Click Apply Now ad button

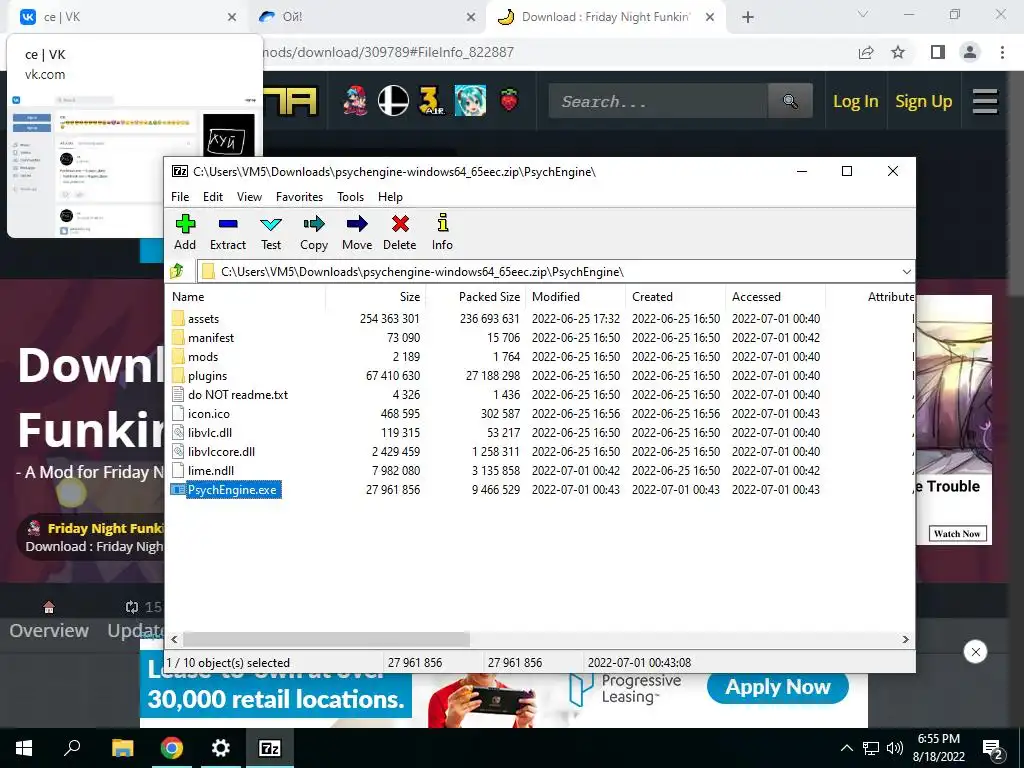[777, 687]
